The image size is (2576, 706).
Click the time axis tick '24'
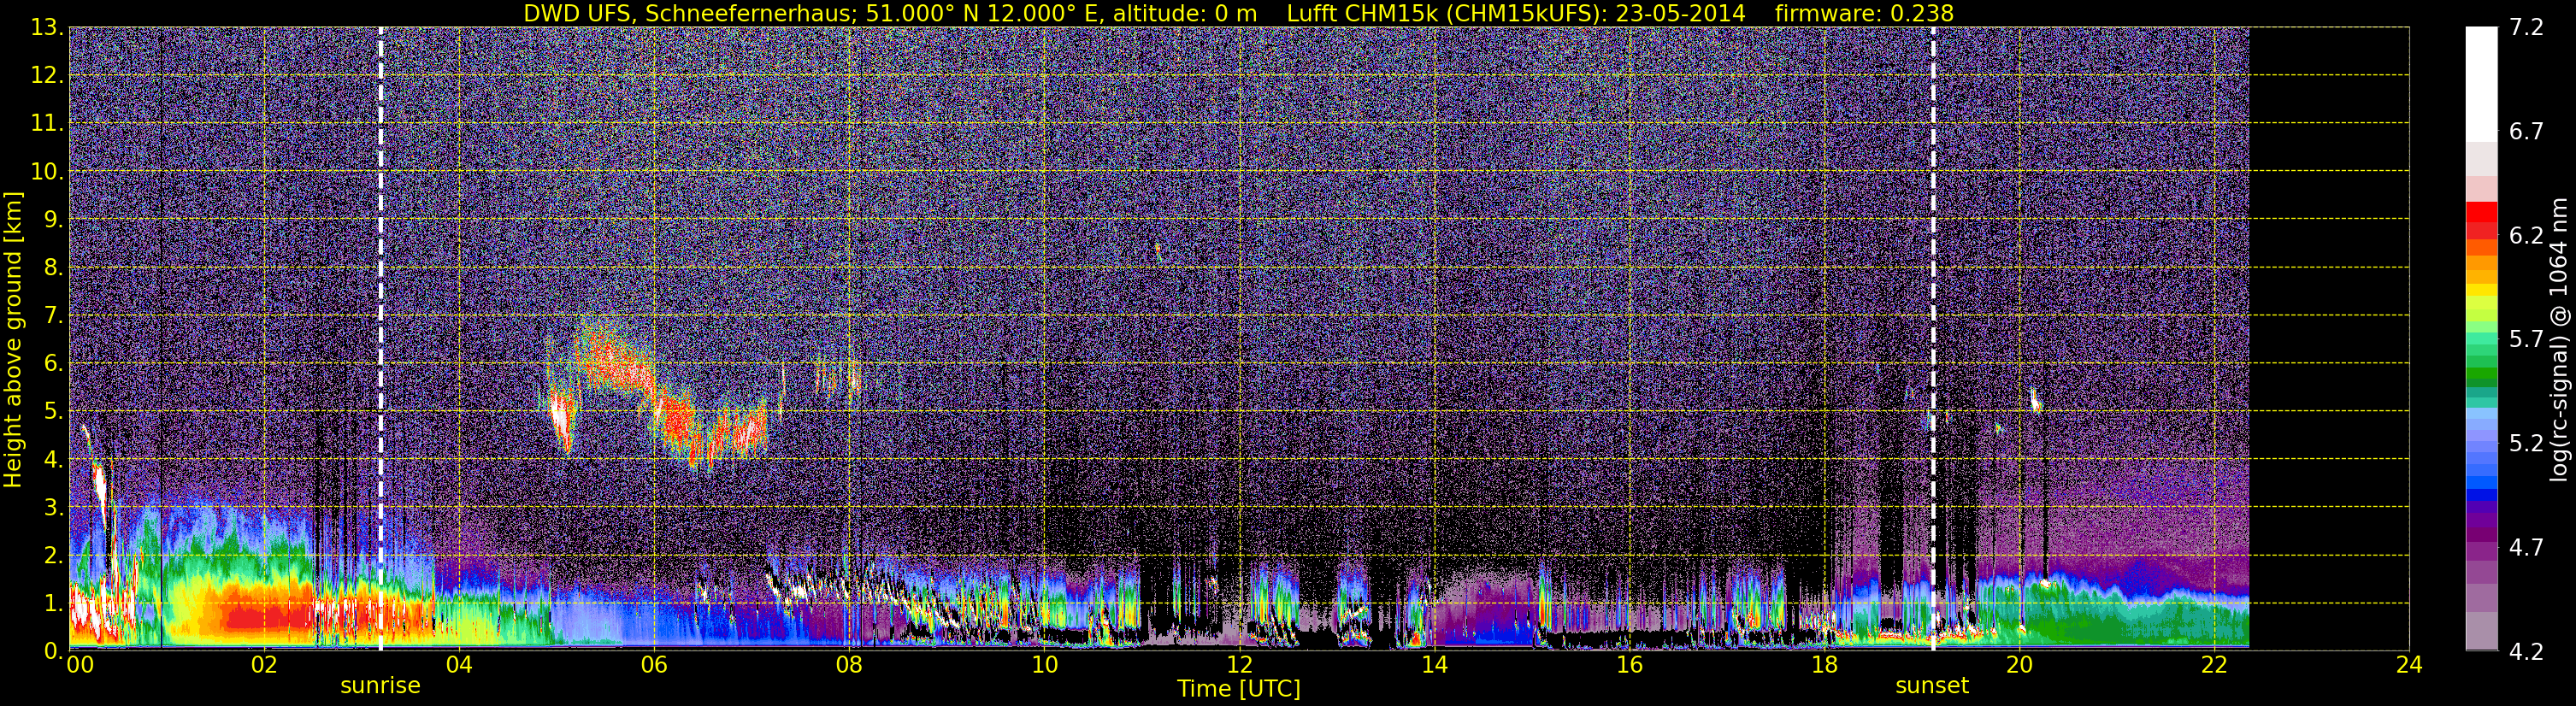point(2409,666)
